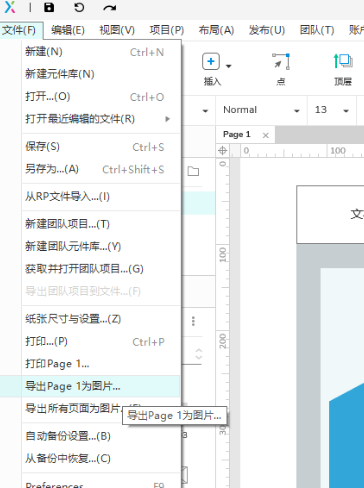The image size is (364, 488).
Task: Click the 顶层 bring-to-front icon
Action: coord(343,61)
